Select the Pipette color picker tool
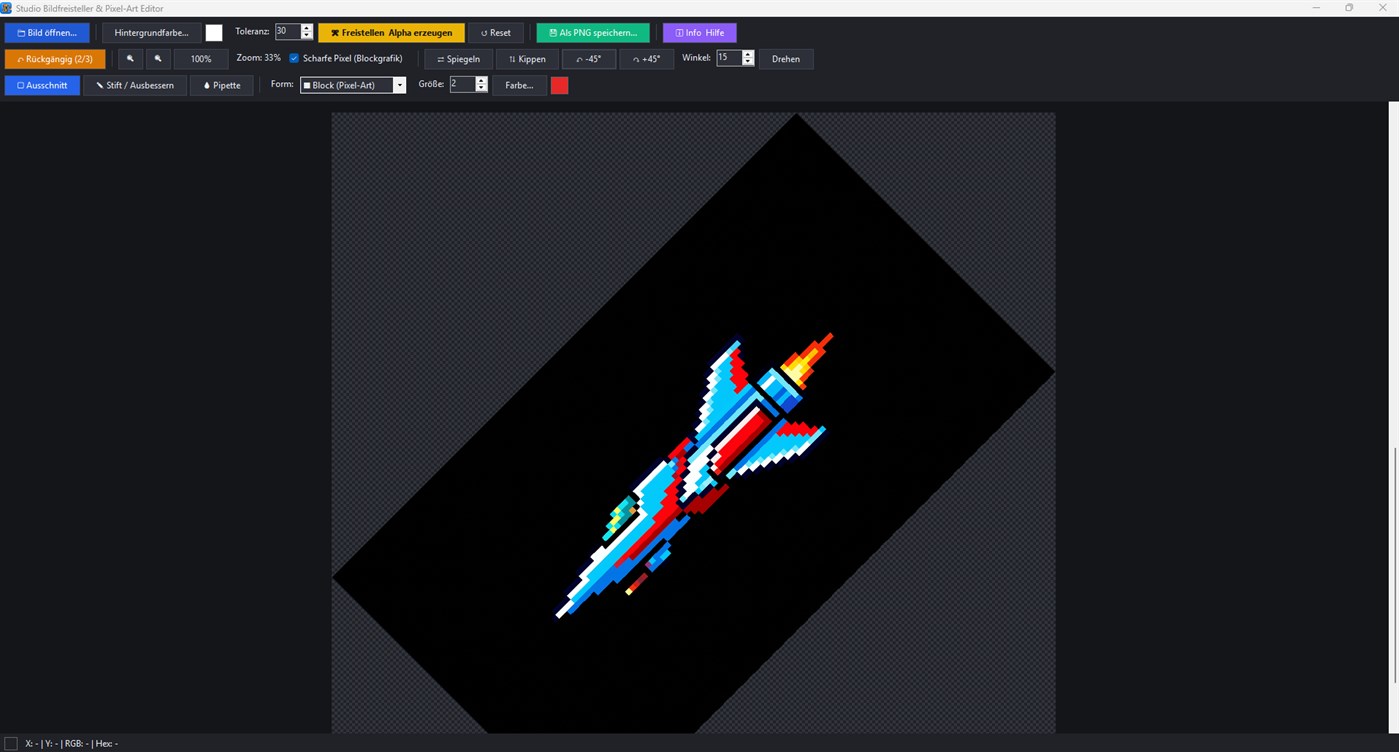The width and height of the screenshot is (1399, 752). click(222, 85)
